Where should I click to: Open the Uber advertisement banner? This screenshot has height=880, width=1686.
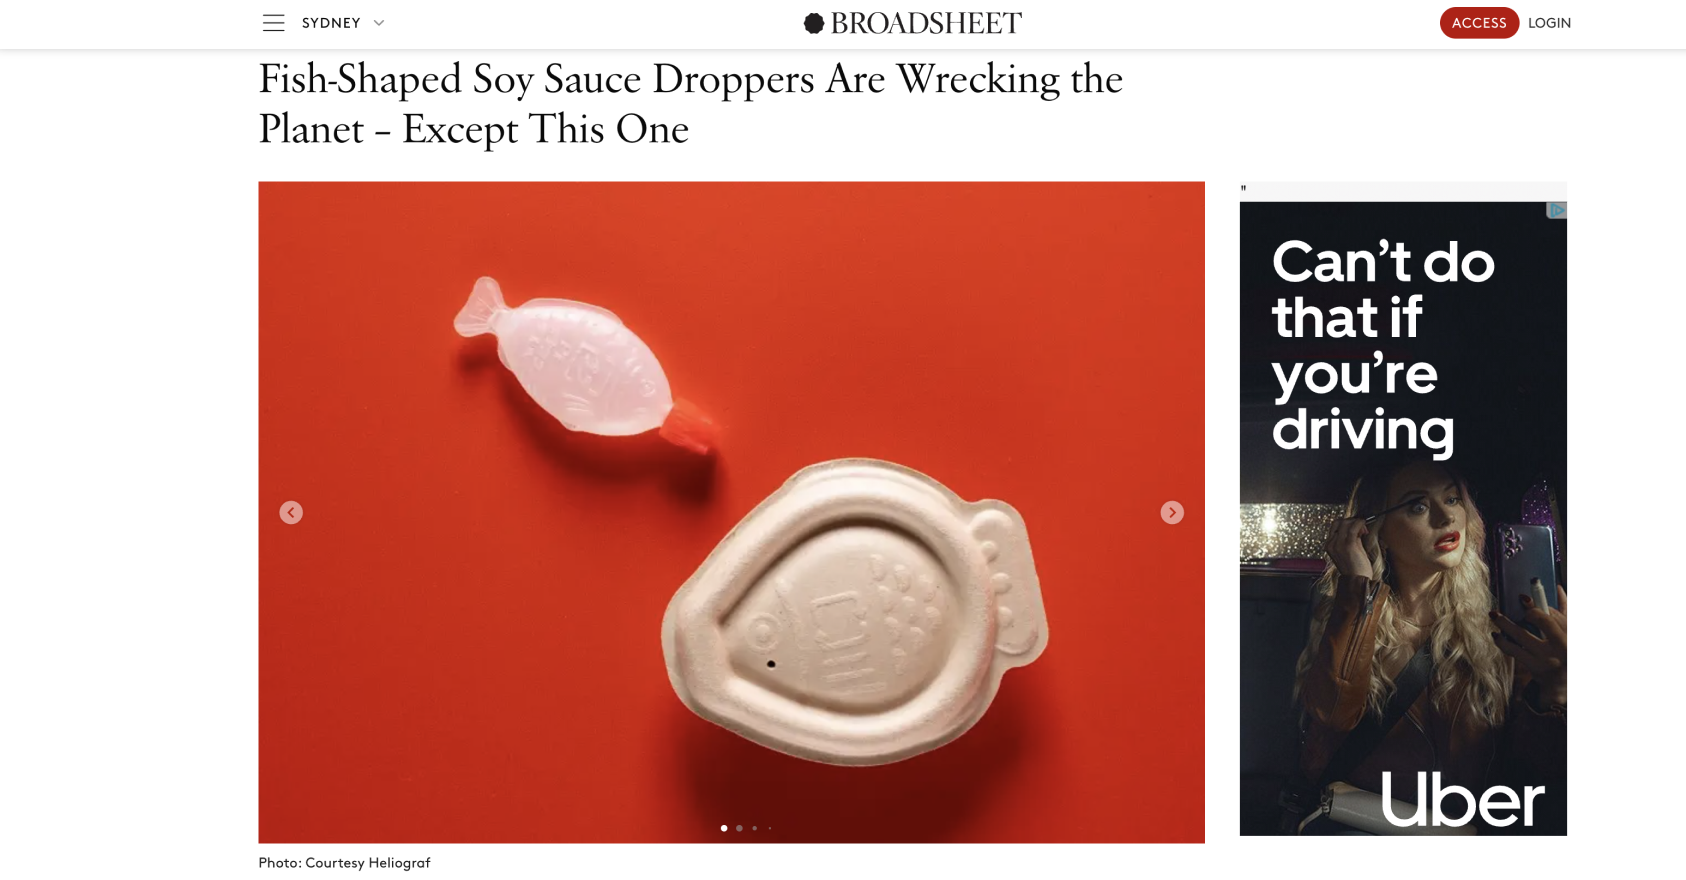click(x=1403, y=518)
